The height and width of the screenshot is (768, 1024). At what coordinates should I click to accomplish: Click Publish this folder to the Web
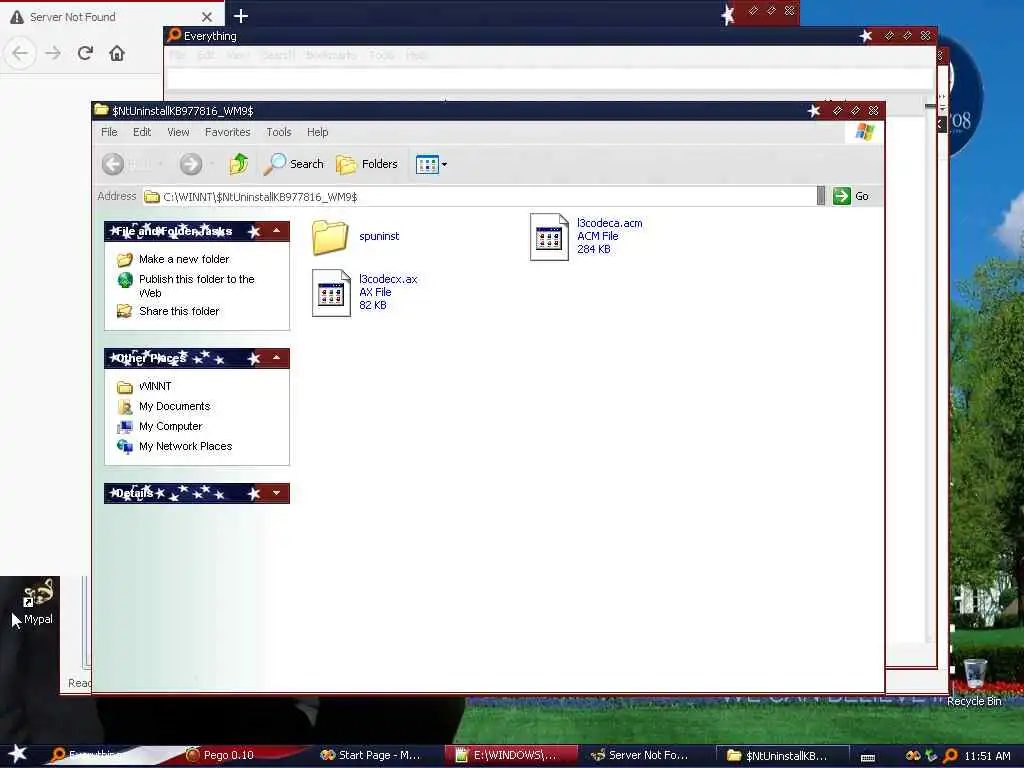click(196, 286)
